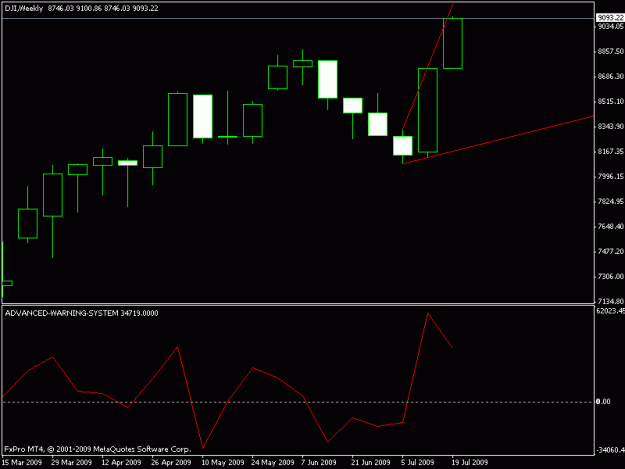Click the 62023.45 indicator scale value

point(610,310)
